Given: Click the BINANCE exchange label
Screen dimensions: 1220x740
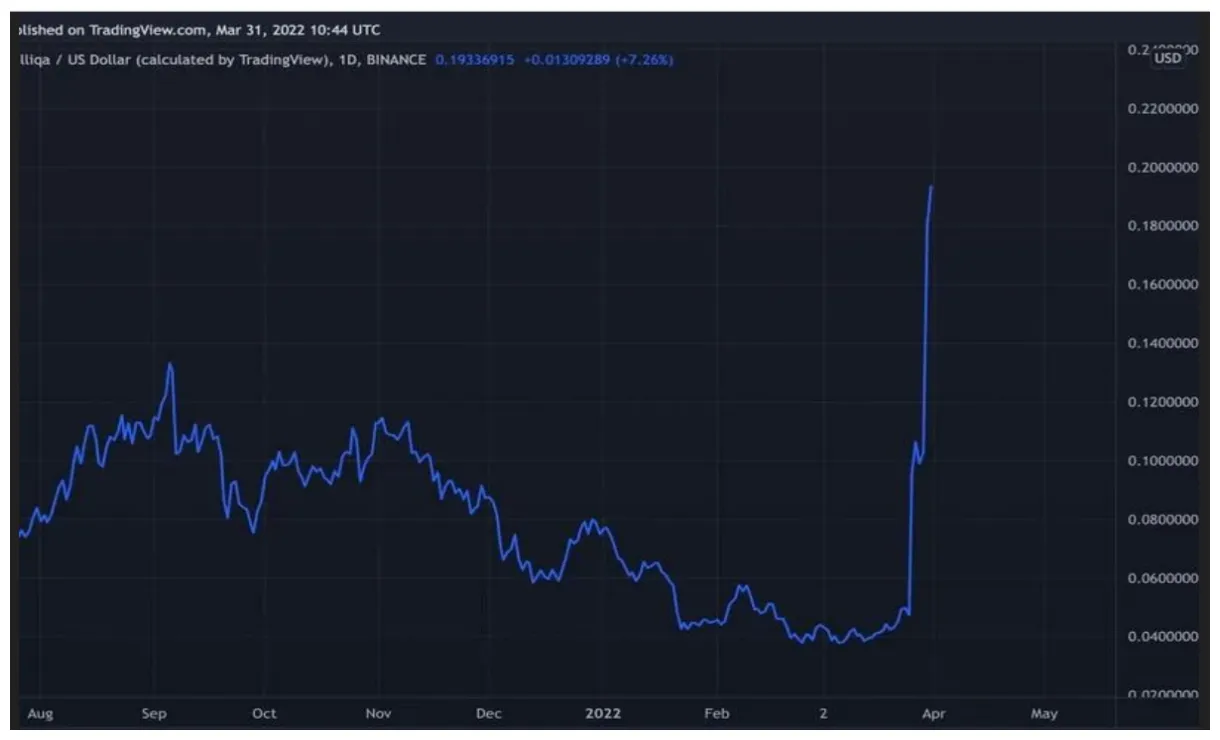Looking at the screenshot, I should (x=395, y=60).
